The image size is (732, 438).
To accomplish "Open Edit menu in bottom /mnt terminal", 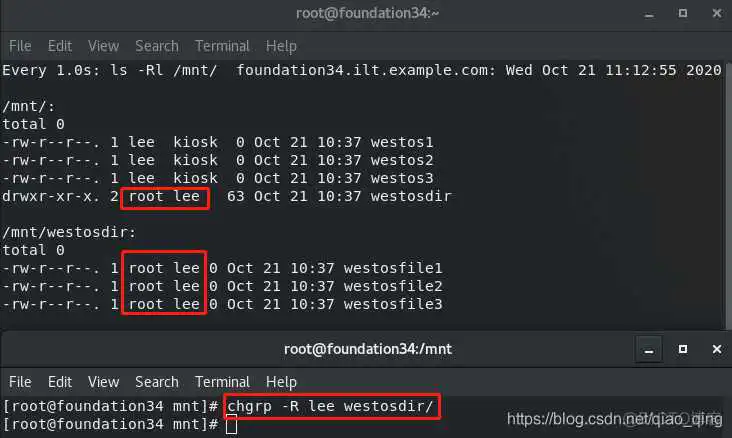I will click(60, 381).
